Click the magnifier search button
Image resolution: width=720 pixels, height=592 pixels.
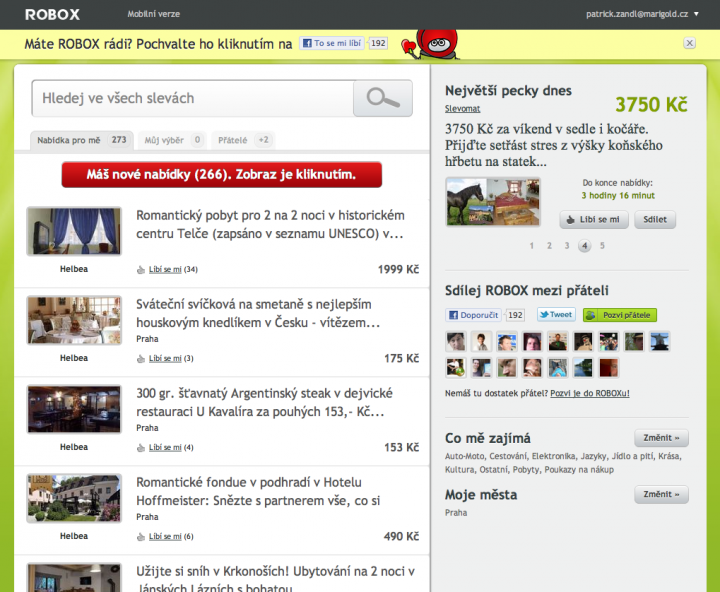click(x=383, y=98)
